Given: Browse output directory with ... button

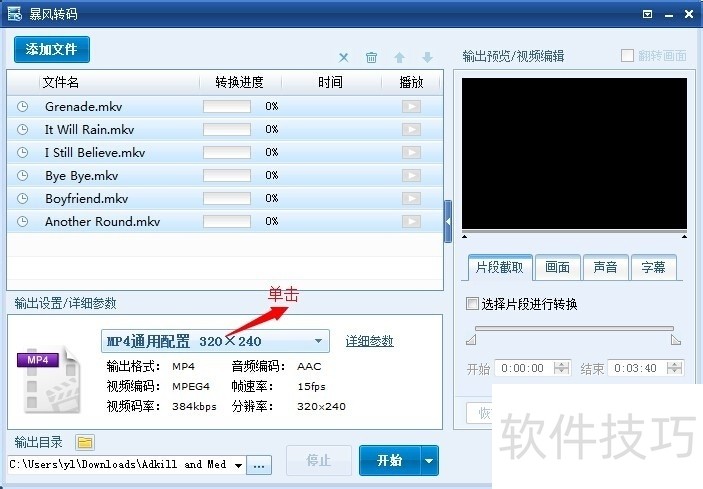Looking at the screenshot, I should pyautogui.click(x=259, y=466).
